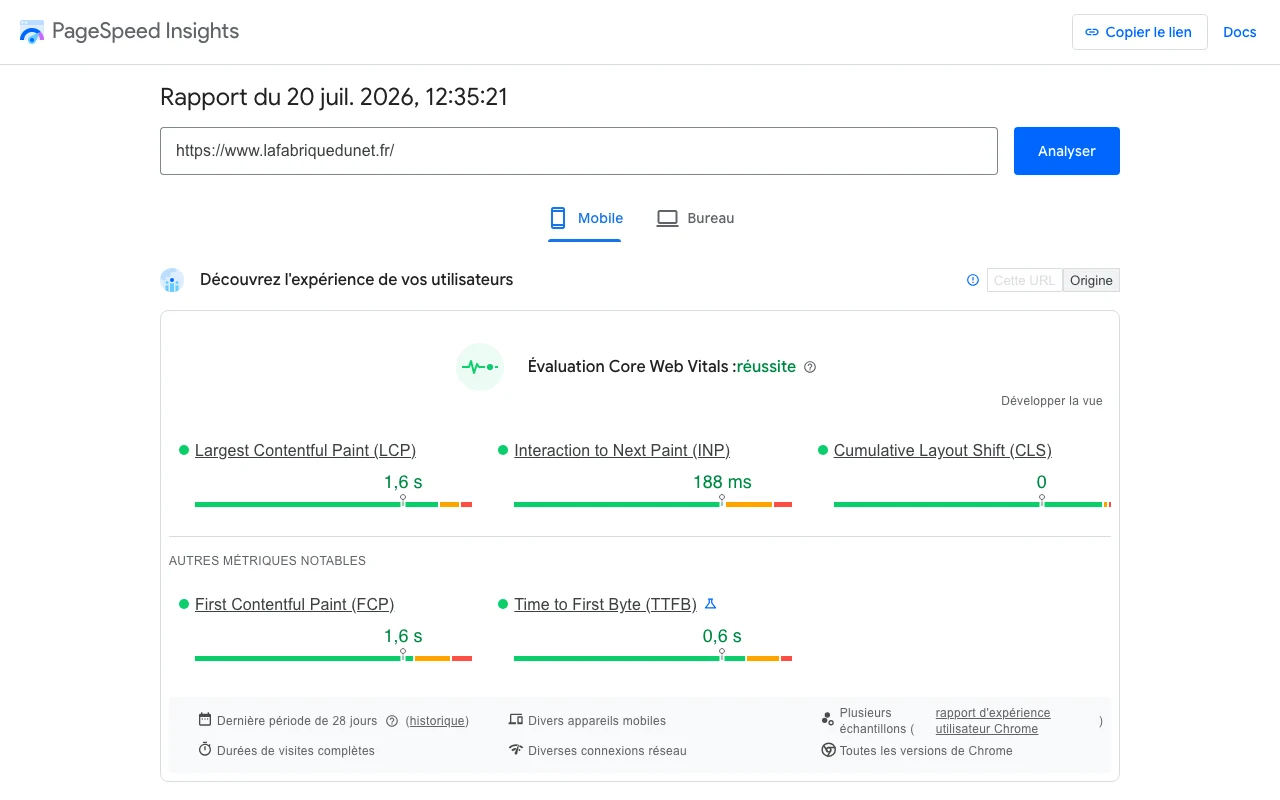Open the historique link
Image resolution: width=1280 pixels, height=800 pixels.
coord(437,721)
